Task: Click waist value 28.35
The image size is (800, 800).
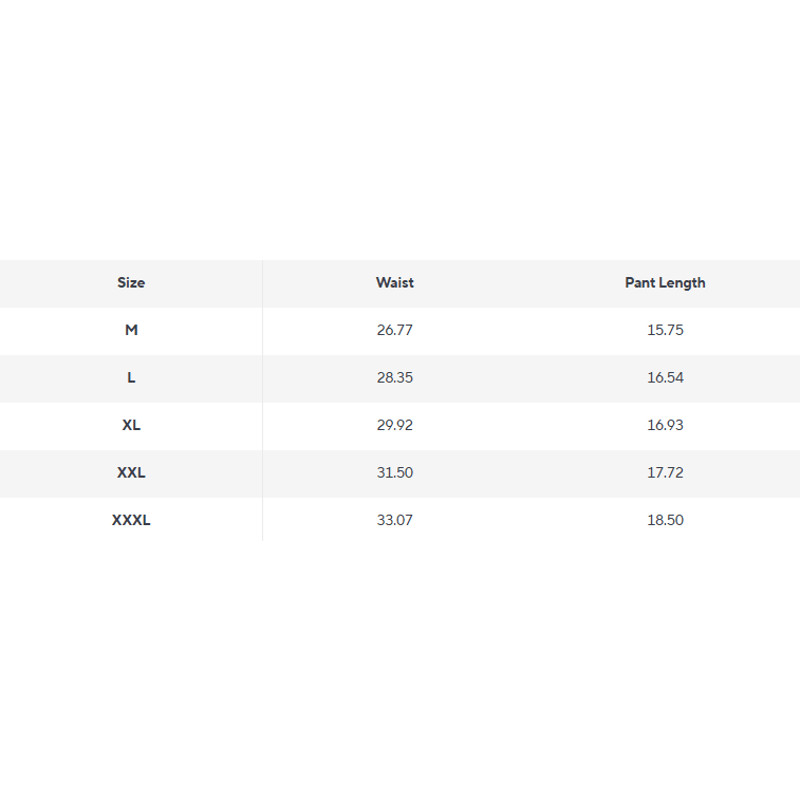Action: tap(394, 378)
